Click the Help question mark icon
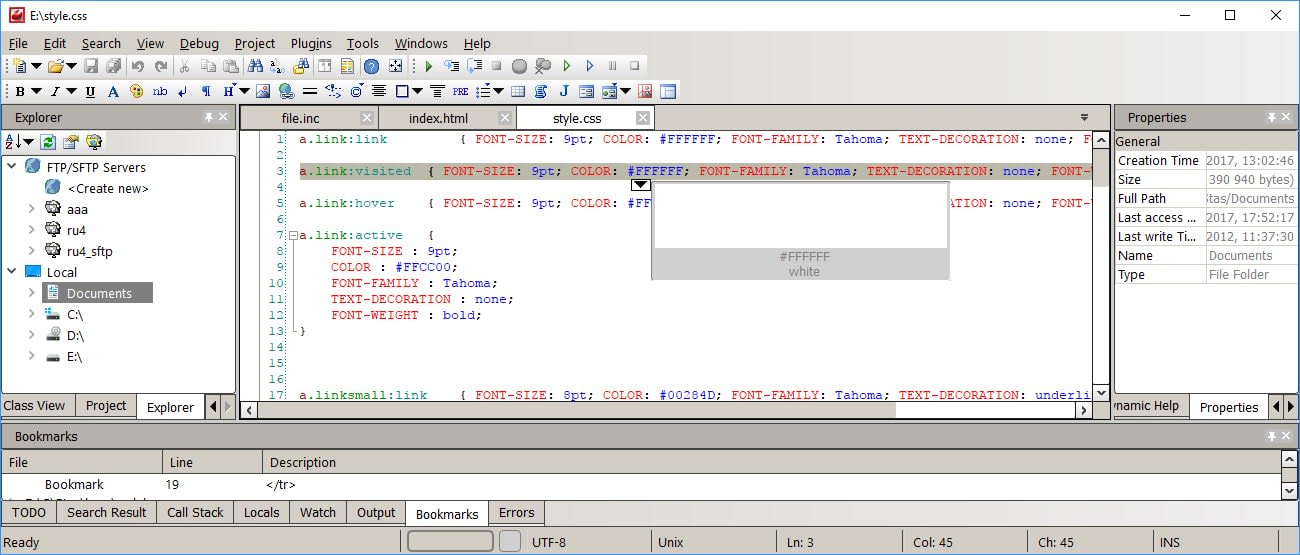Image resolution: width=1300 pixels, height=555 pixels. tap(371, 66)
